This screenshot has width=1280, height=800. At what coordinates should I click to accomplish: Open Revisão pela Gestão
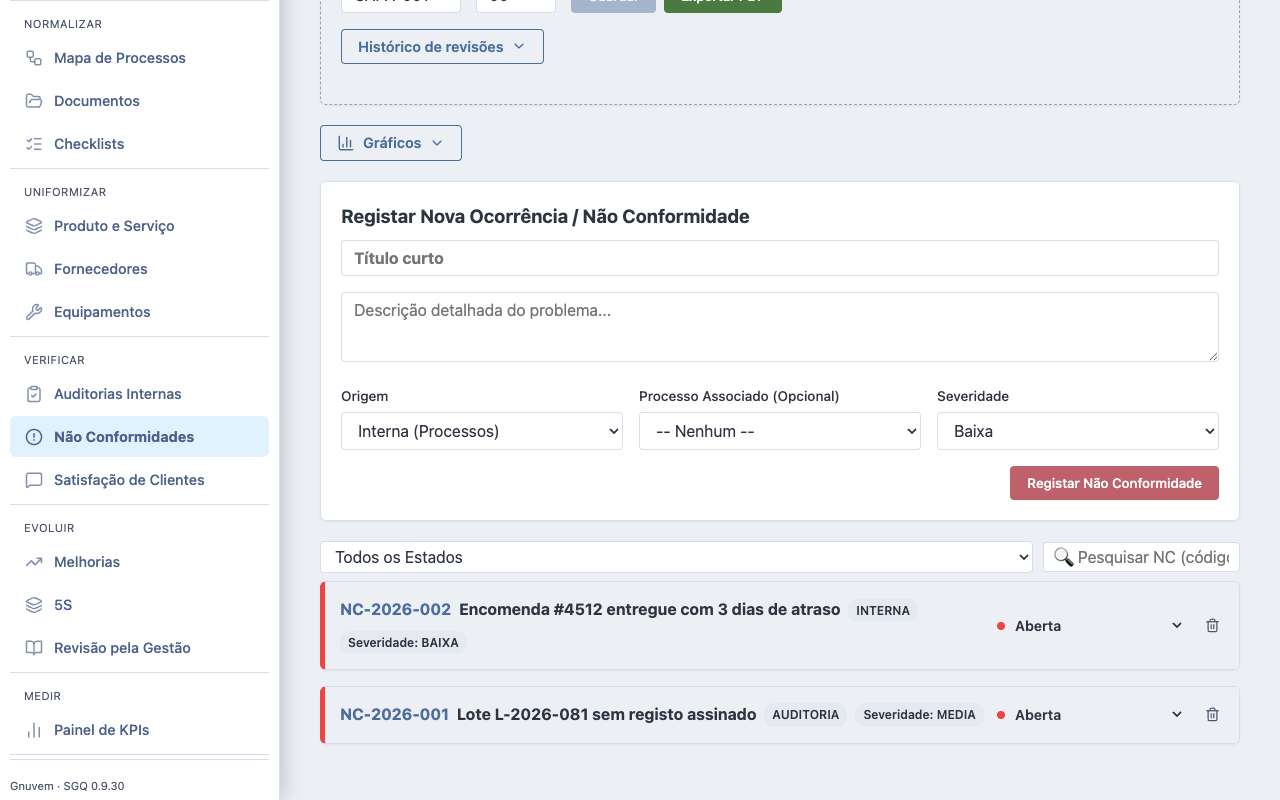[x=139, y=648]
